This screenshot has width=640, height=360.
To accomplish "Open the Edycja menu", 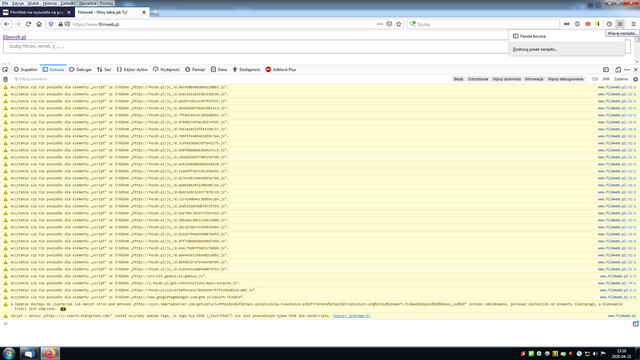I will [18, 3].
